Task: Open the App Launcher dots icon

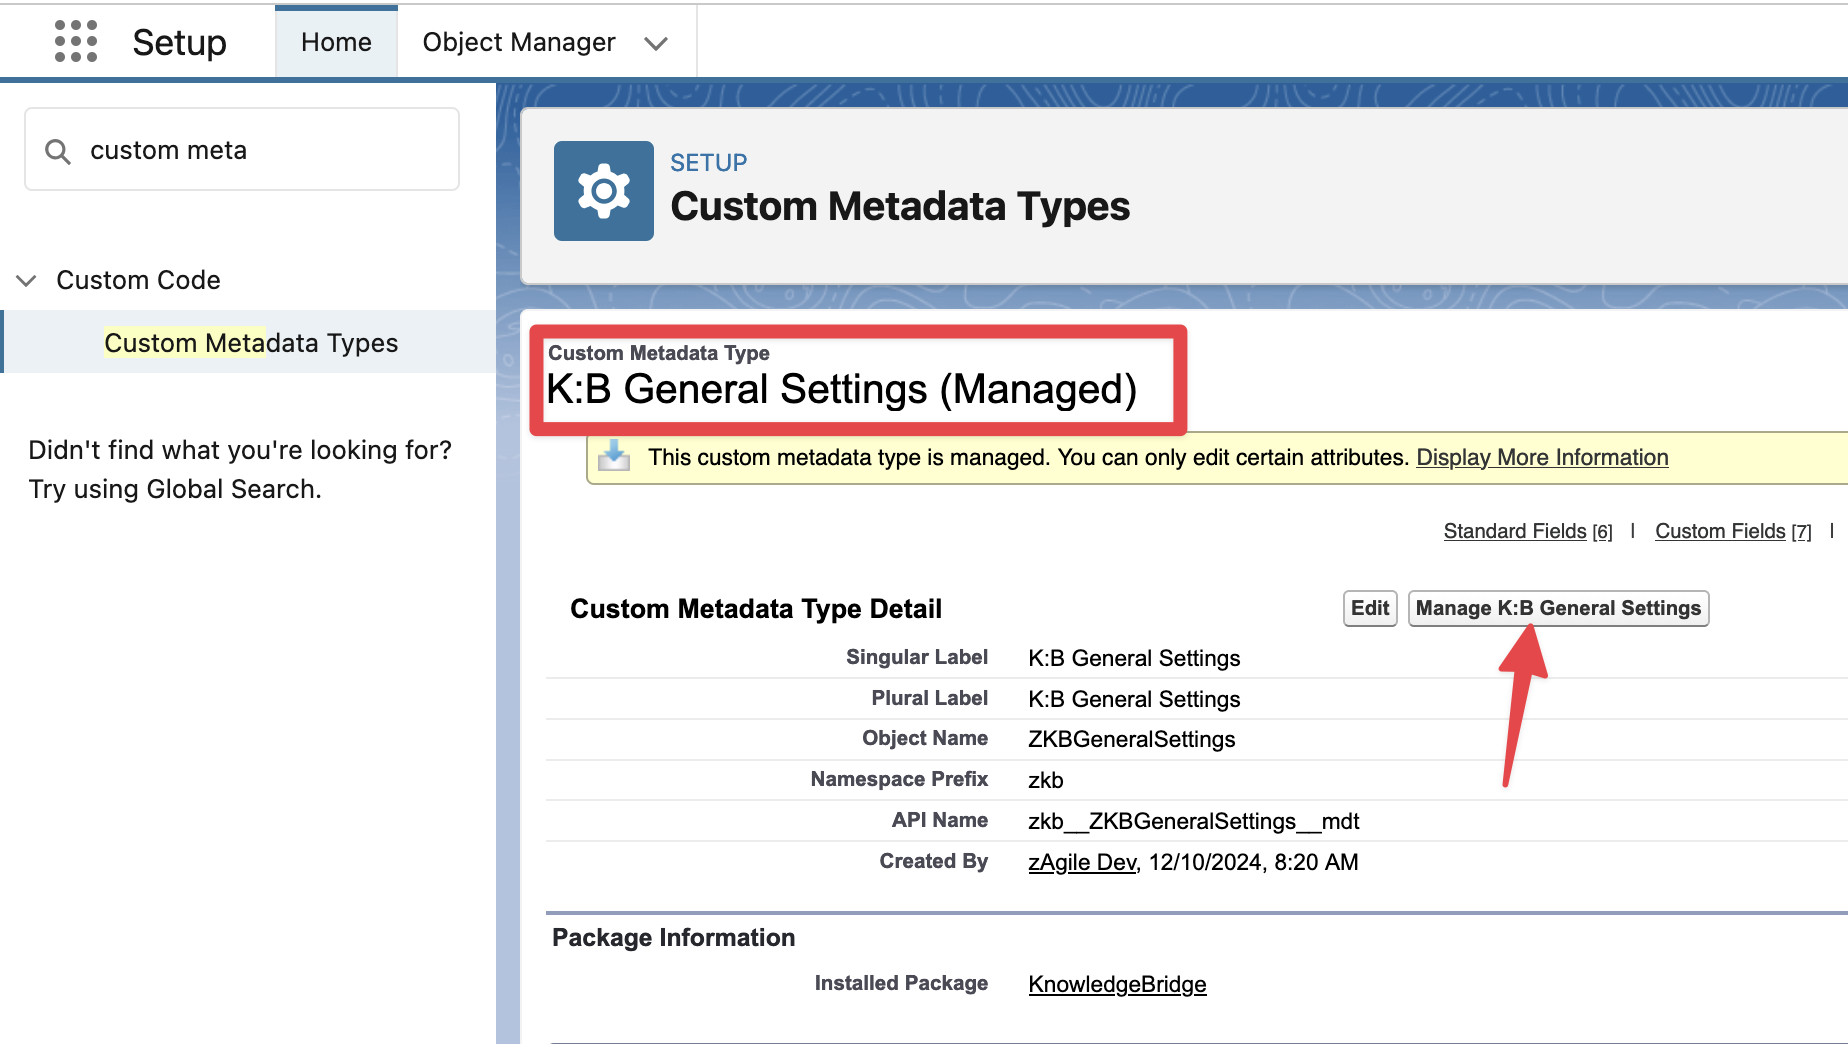Action: pos(76,42)
